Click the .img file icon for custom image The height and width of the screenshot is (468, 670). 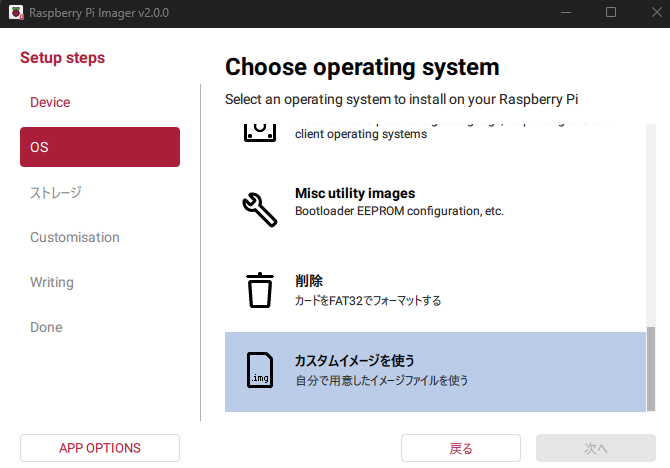[x=259, y=371]
